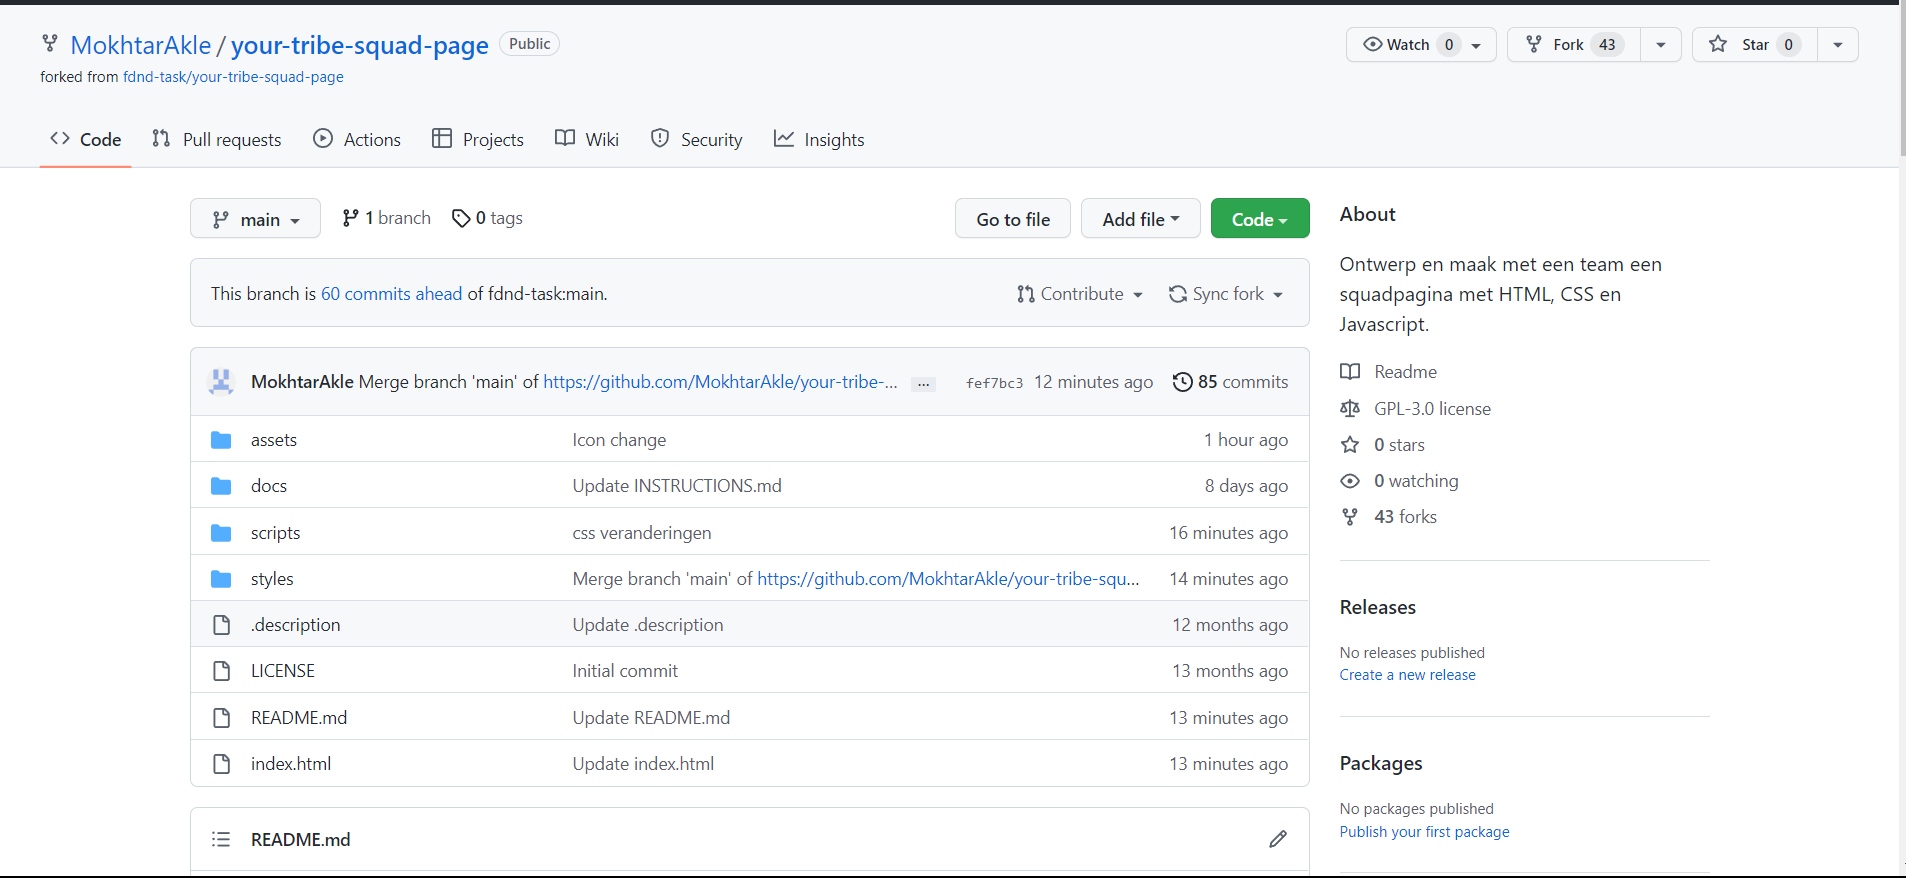Screen dimensions: 1906x878
Task: Expand the Contribute dropdown
Action: [x=1080, y=294]
